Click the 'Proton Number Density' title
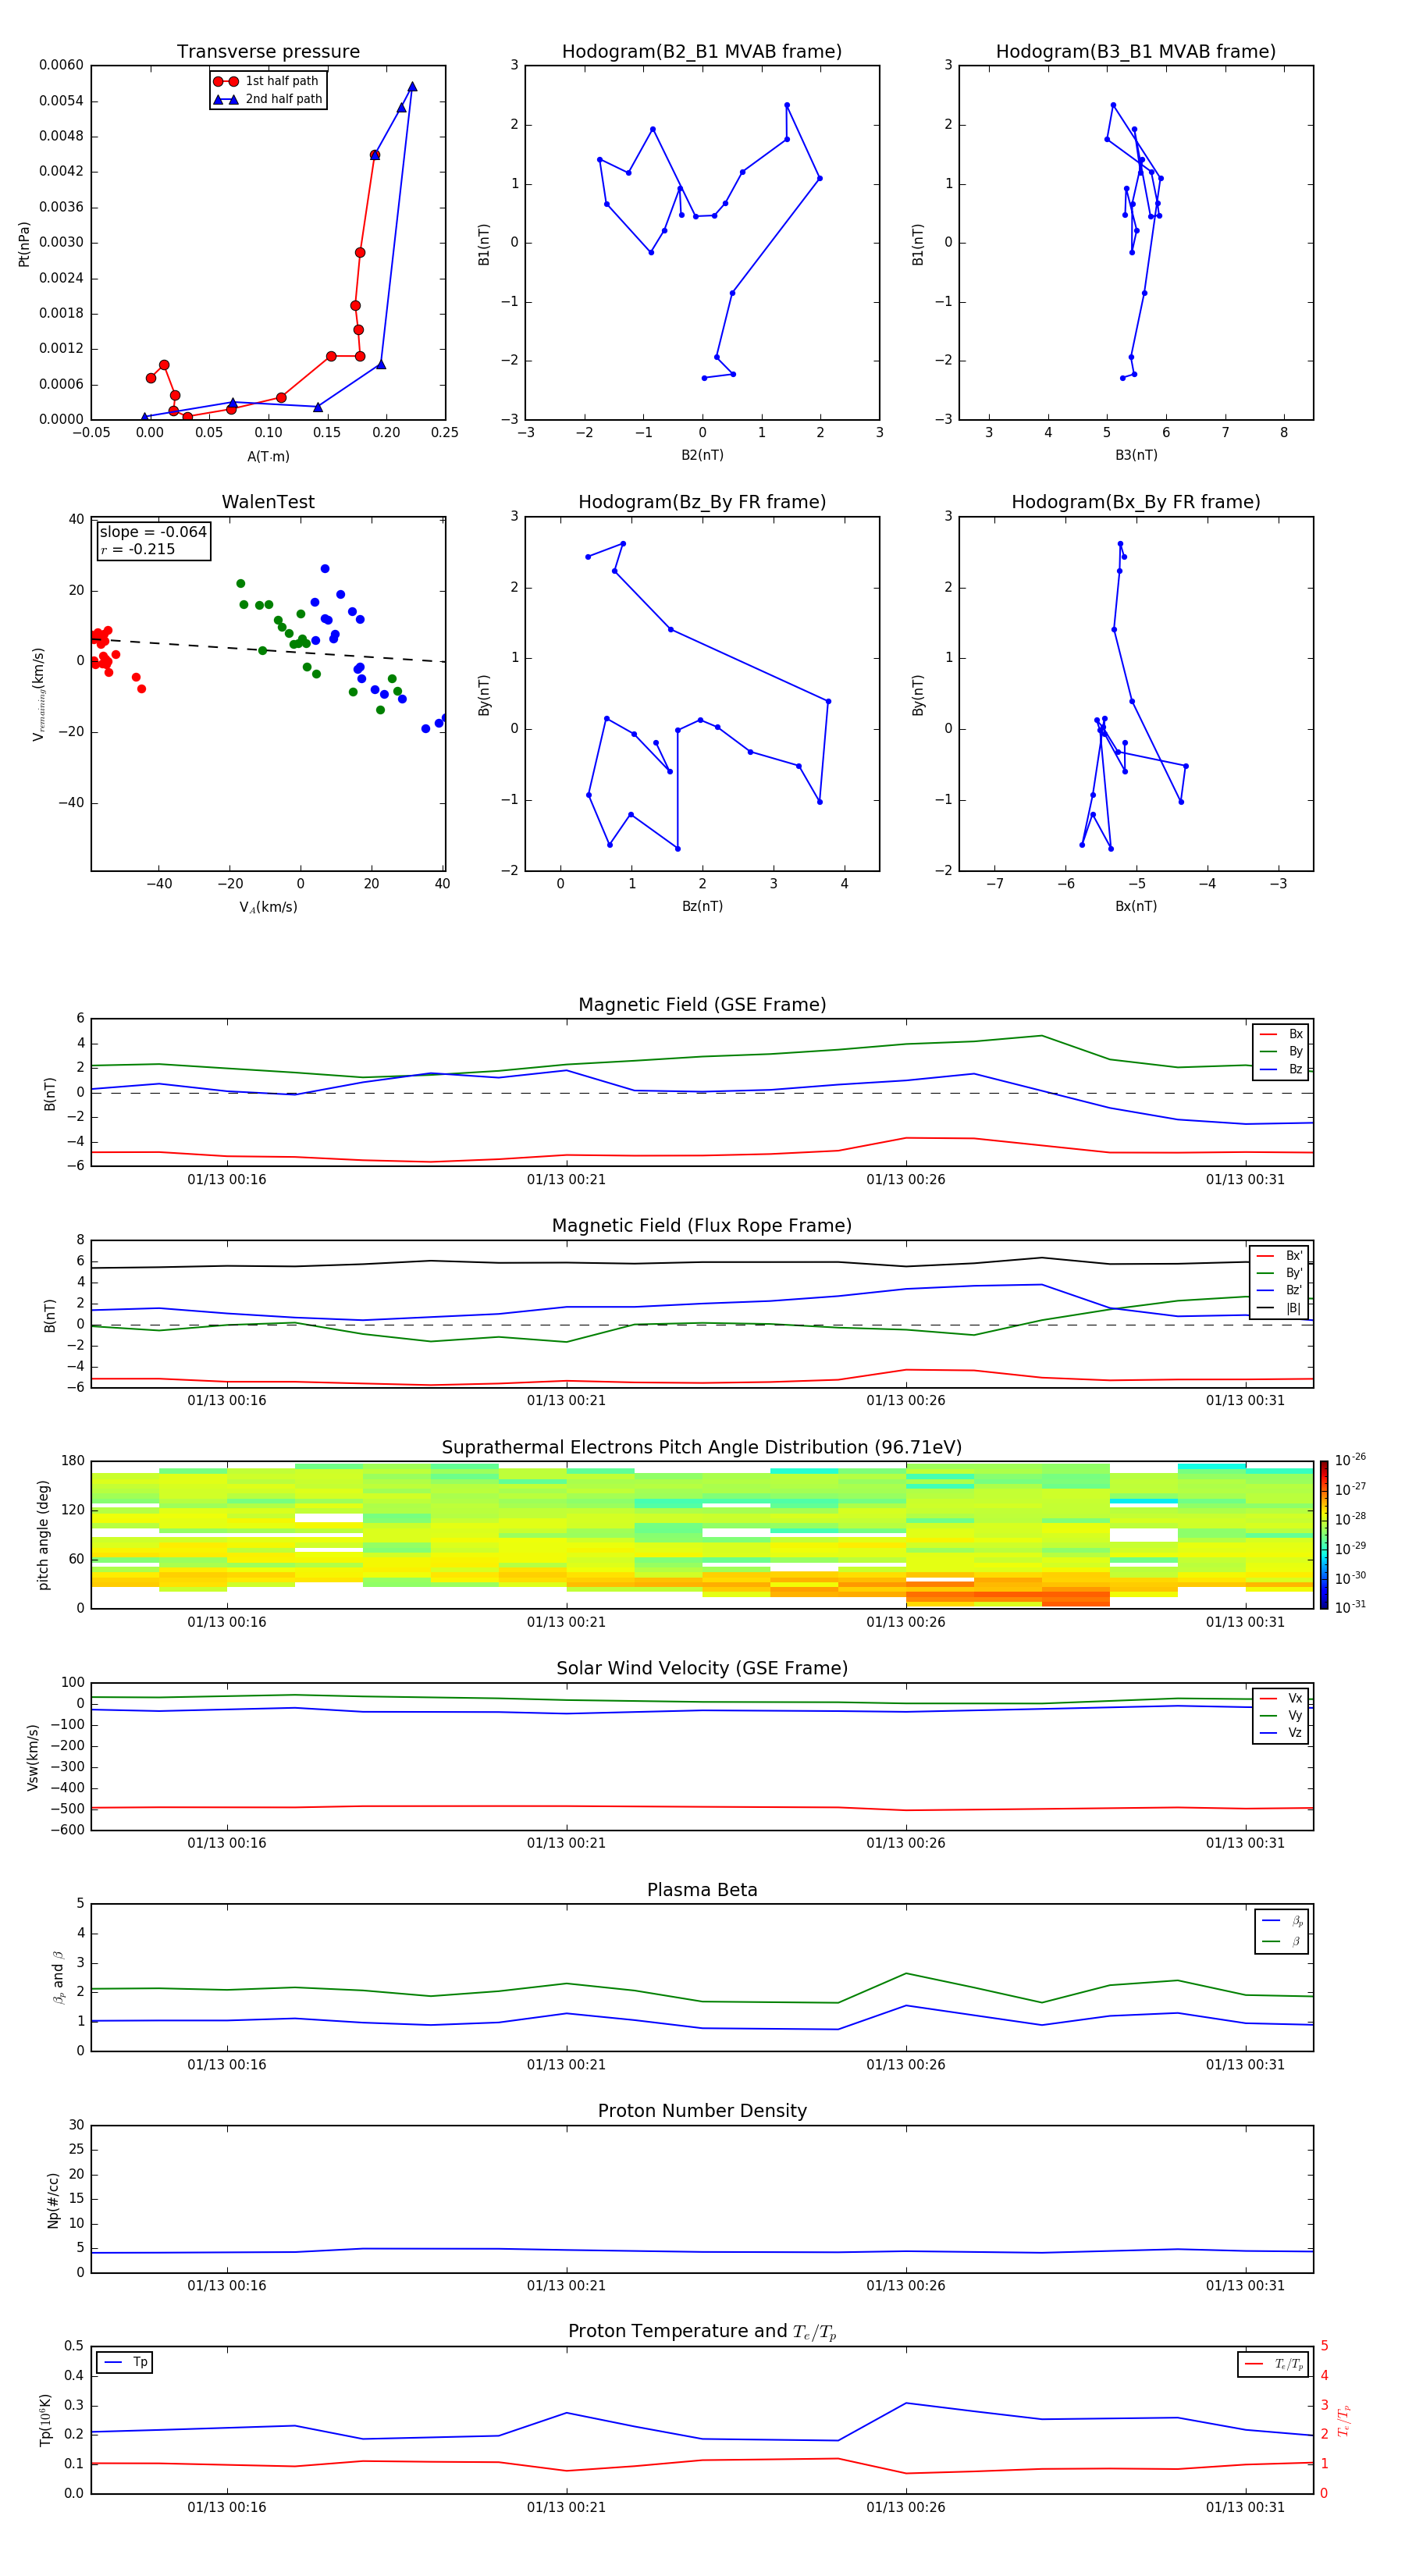The height and width of the screenshot is (2576, 1405). (702, 2111)
